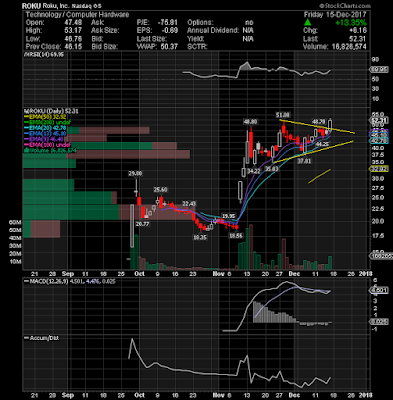Click the latest white candlestick on Dec 15
Image resolution: width=393 pixels, height=400 pixels.
[330, 126]
